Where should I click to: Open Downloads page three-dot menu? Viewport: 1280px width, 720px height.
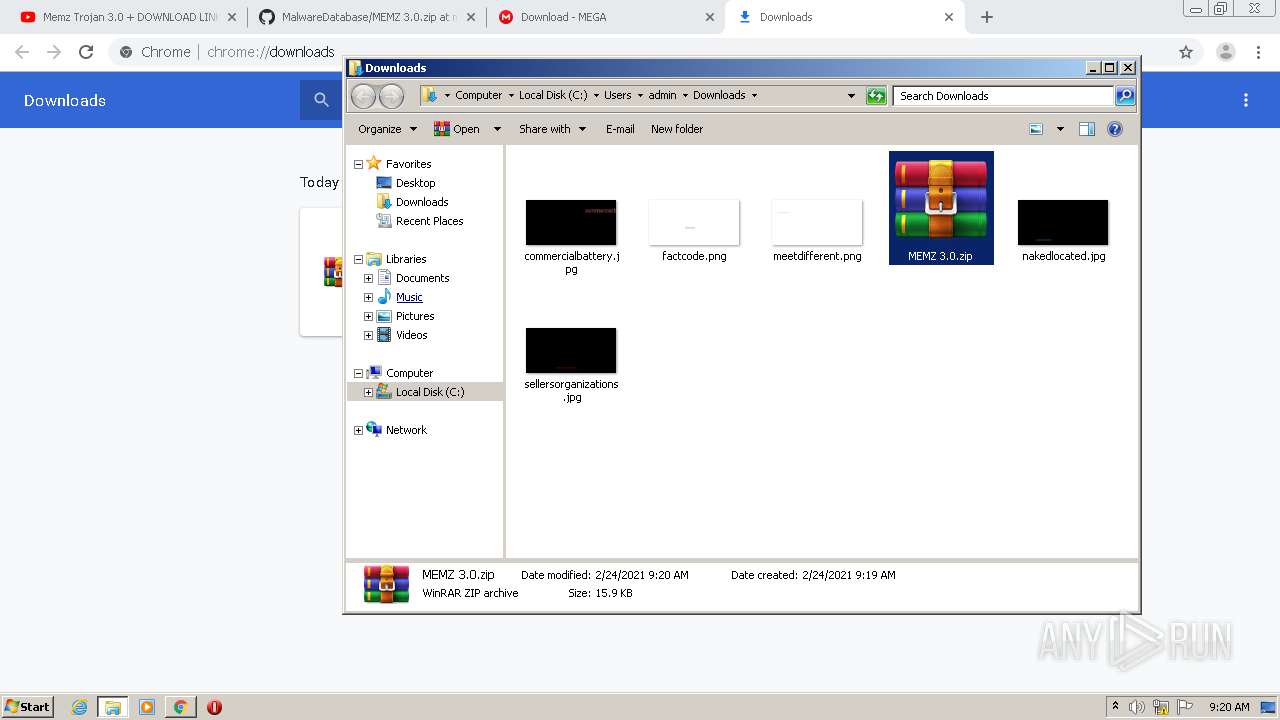coord(1246,100)
